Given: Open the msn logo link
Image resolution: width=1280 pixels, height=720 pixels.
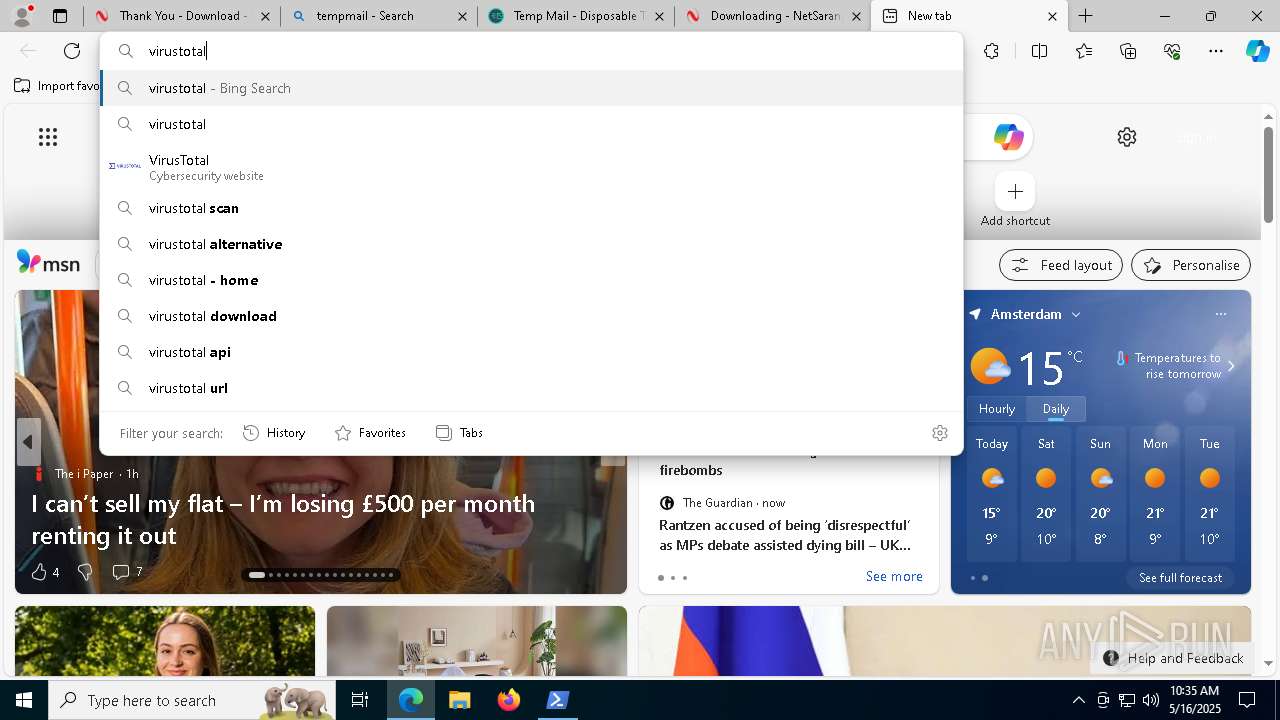Looking at the screenshot, I should pyautogui.click(x=48, y=263).
